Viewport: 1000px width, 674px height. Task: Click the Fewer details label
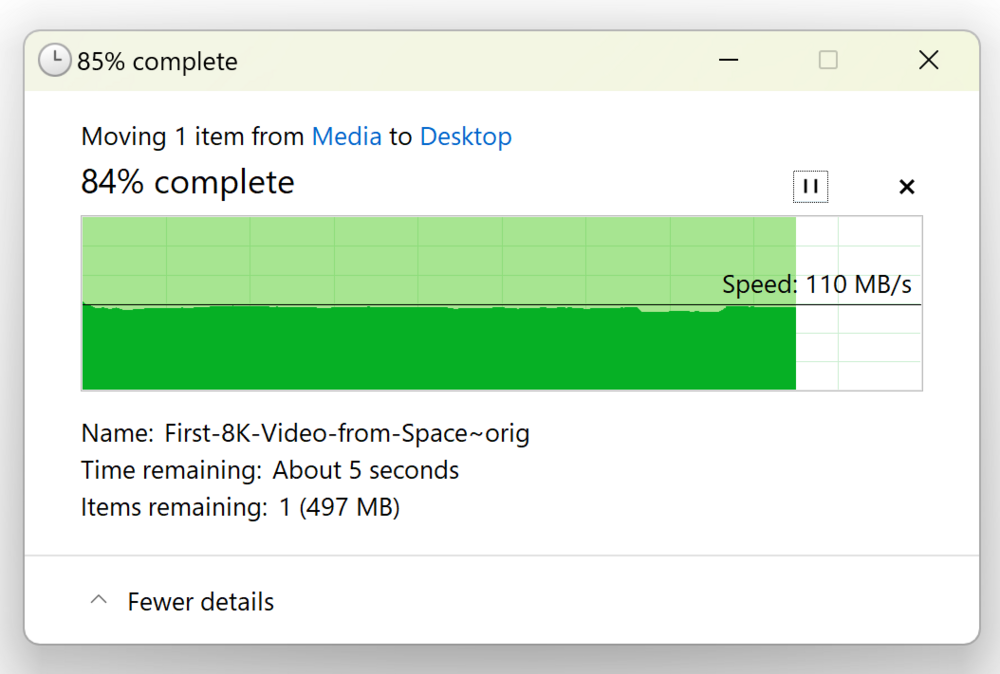200,601
